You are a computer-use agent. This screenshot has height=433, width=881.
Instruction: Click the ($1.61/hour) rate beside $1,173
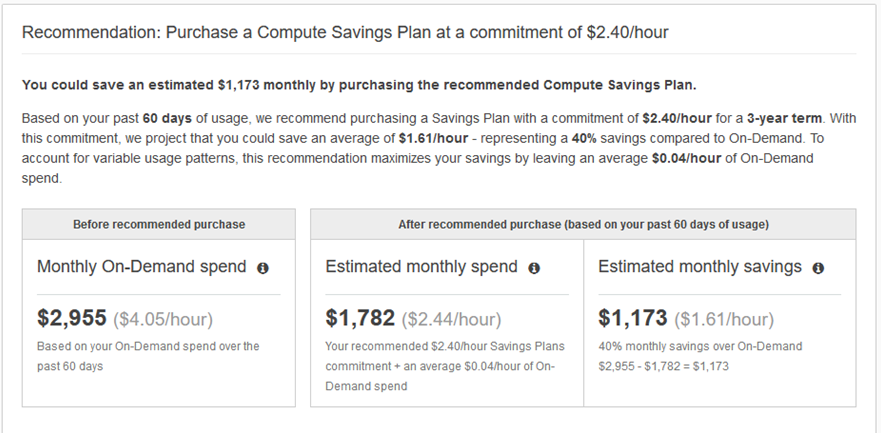click(x=724, y=320)
